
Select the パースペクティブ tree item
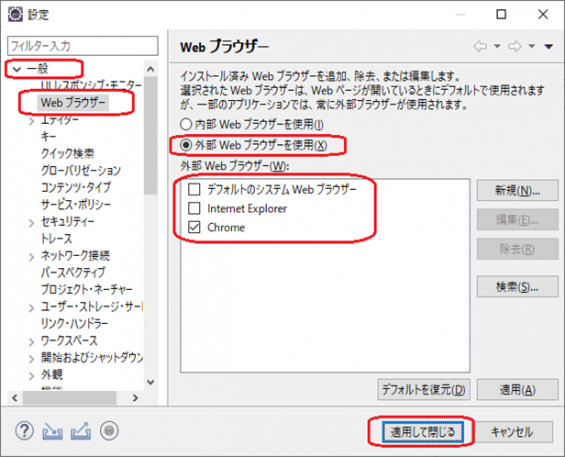click(73, 272)
